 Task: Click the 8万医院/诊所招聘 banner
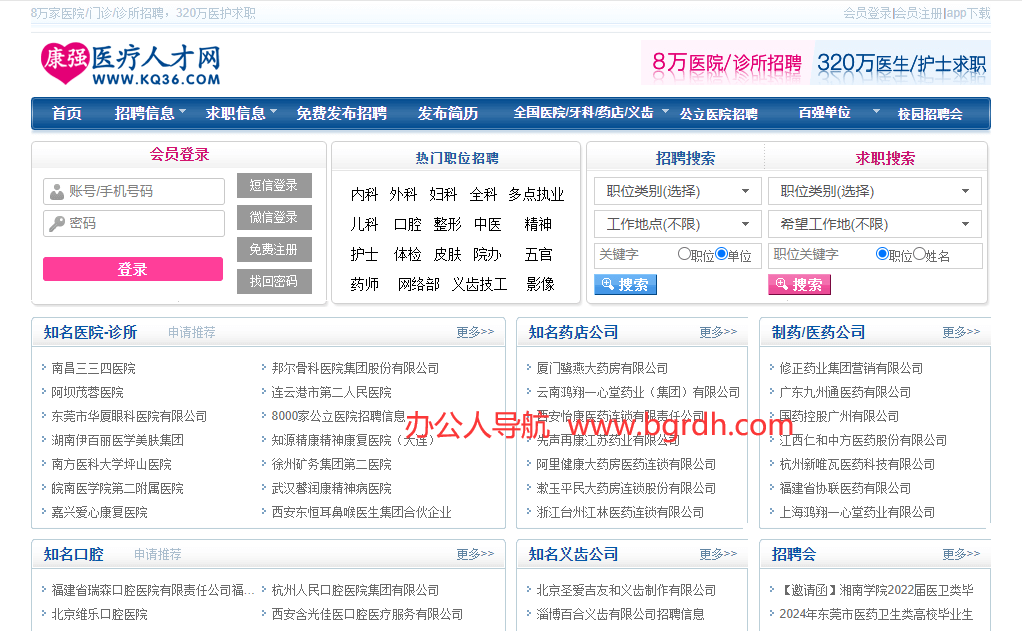pos(726,63)
